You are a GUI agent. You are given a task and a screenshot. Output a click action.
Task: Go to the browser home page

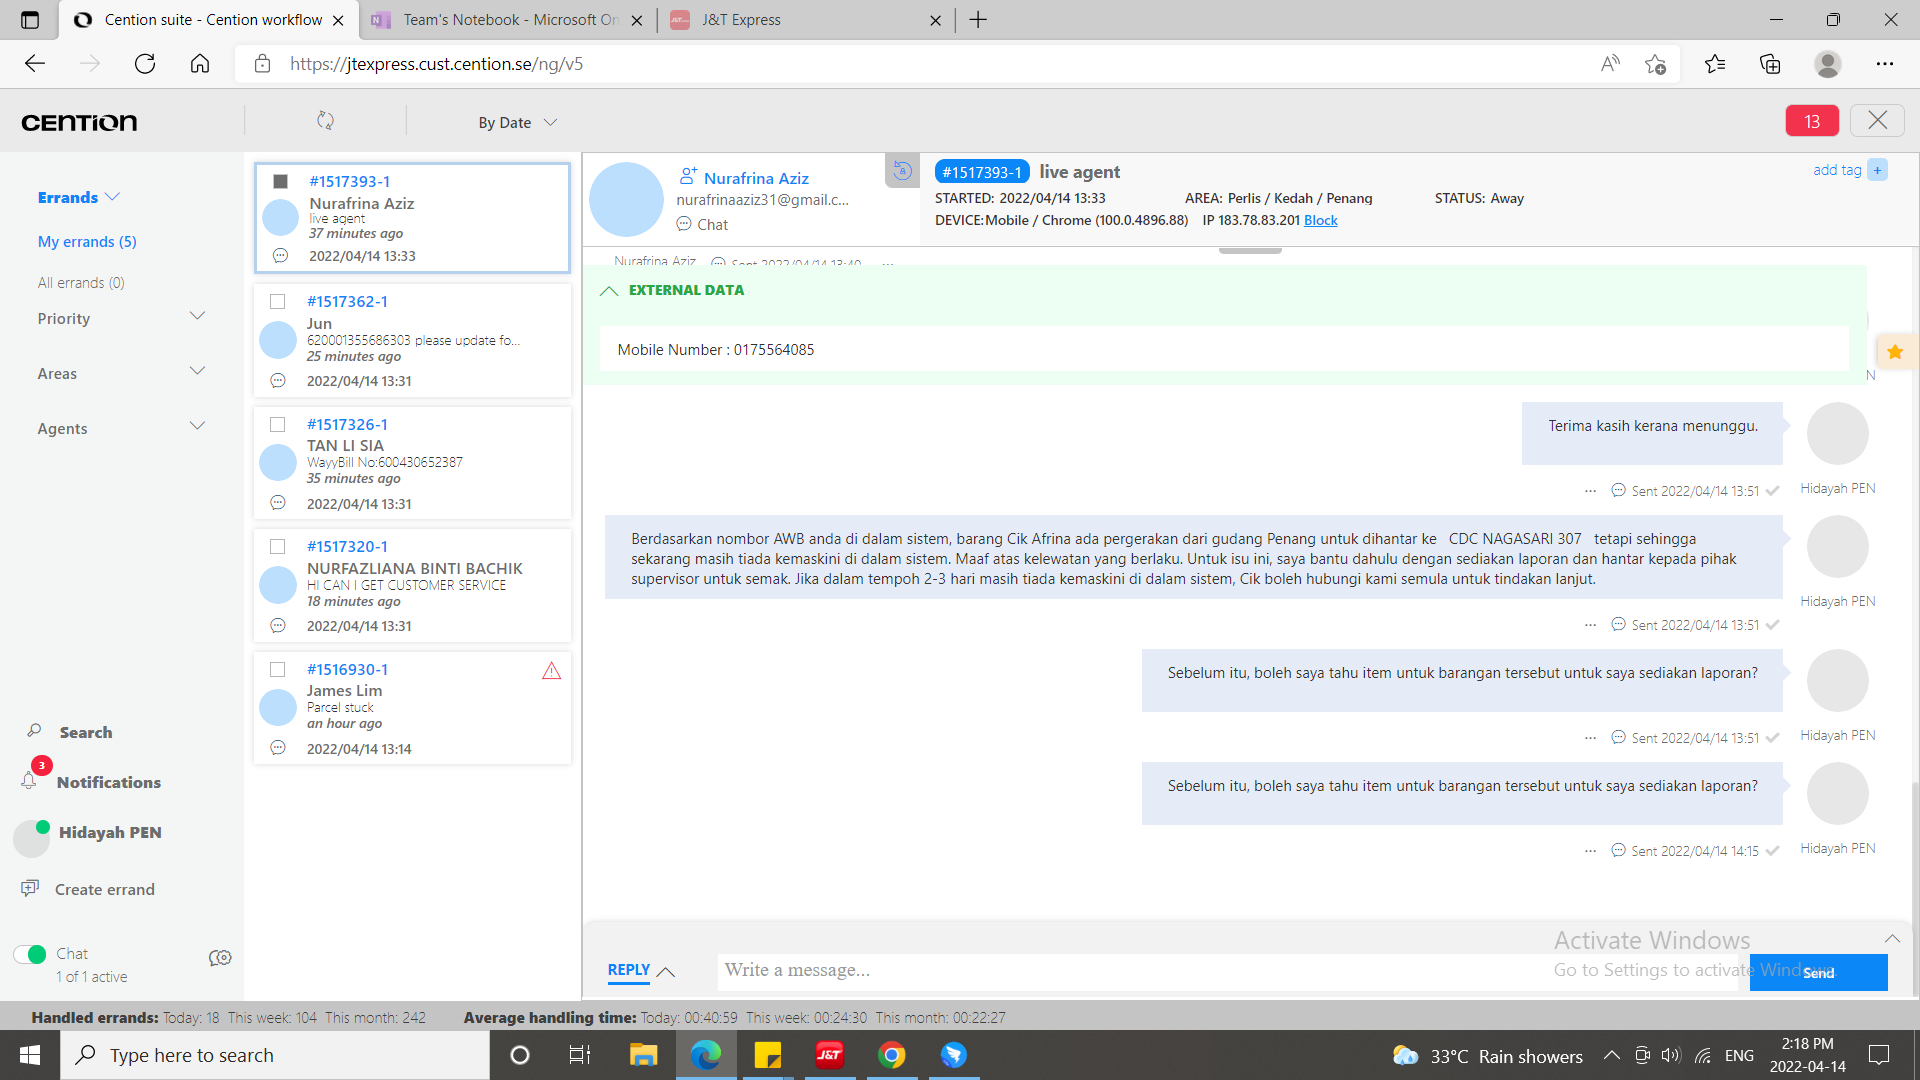pos(200,64)
